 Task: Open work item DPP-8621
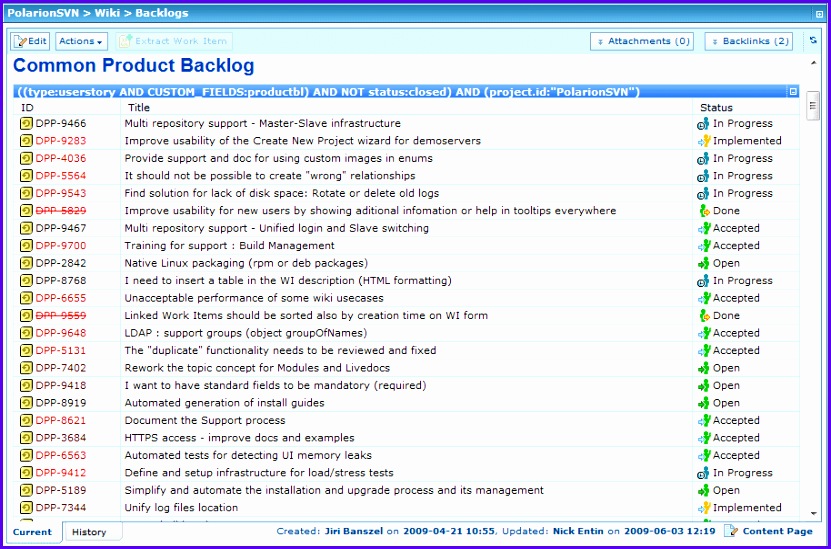point(61,421)
